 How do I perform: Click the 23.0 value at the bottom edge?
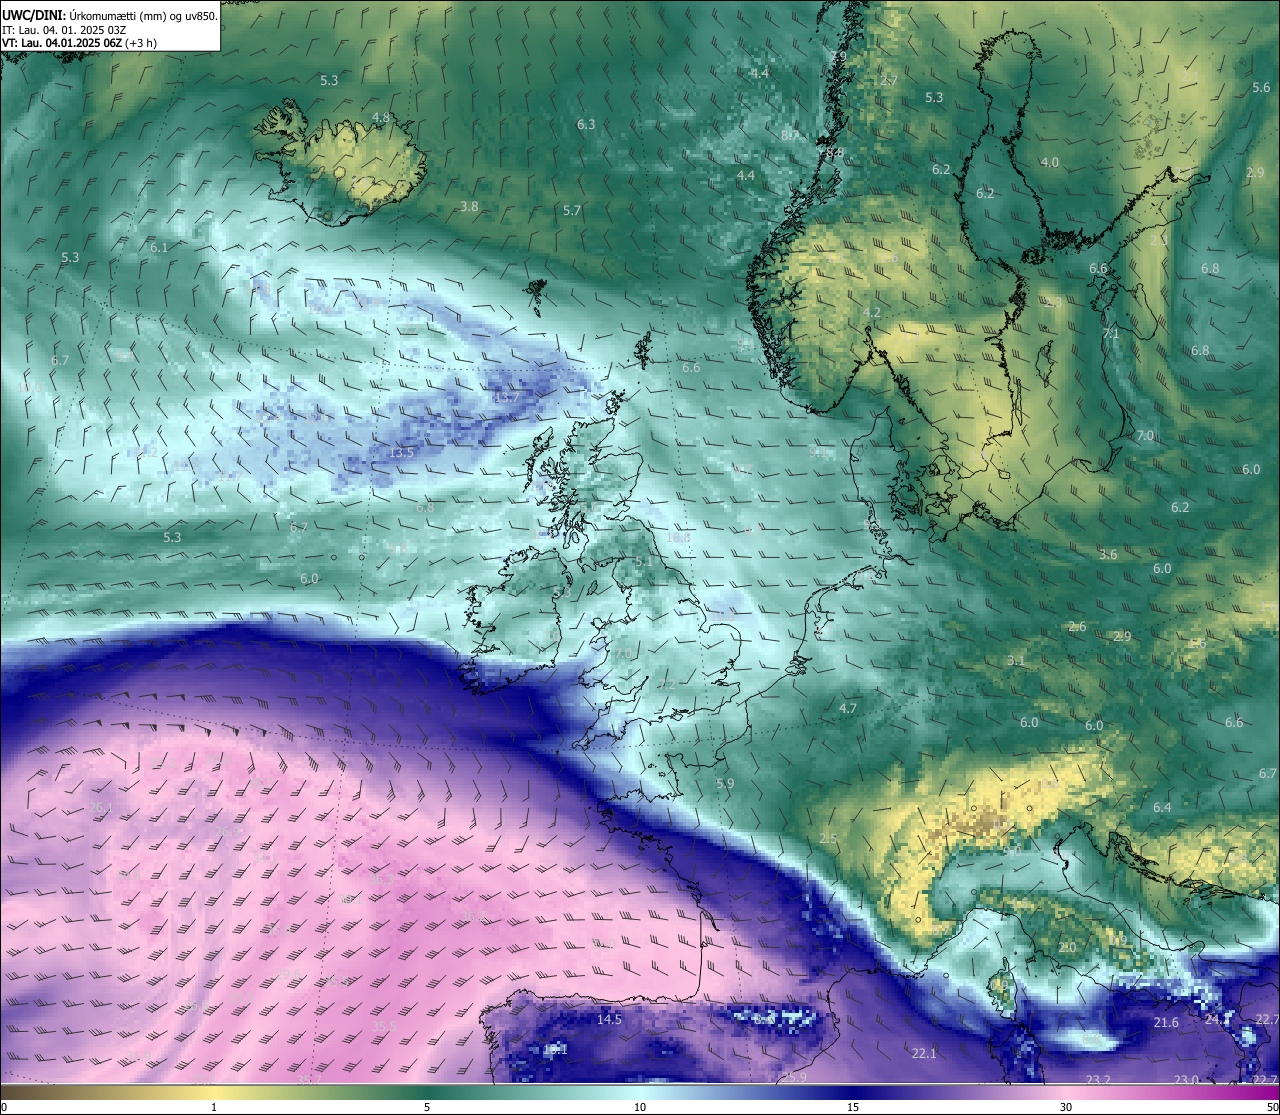coord(1186,1079)
